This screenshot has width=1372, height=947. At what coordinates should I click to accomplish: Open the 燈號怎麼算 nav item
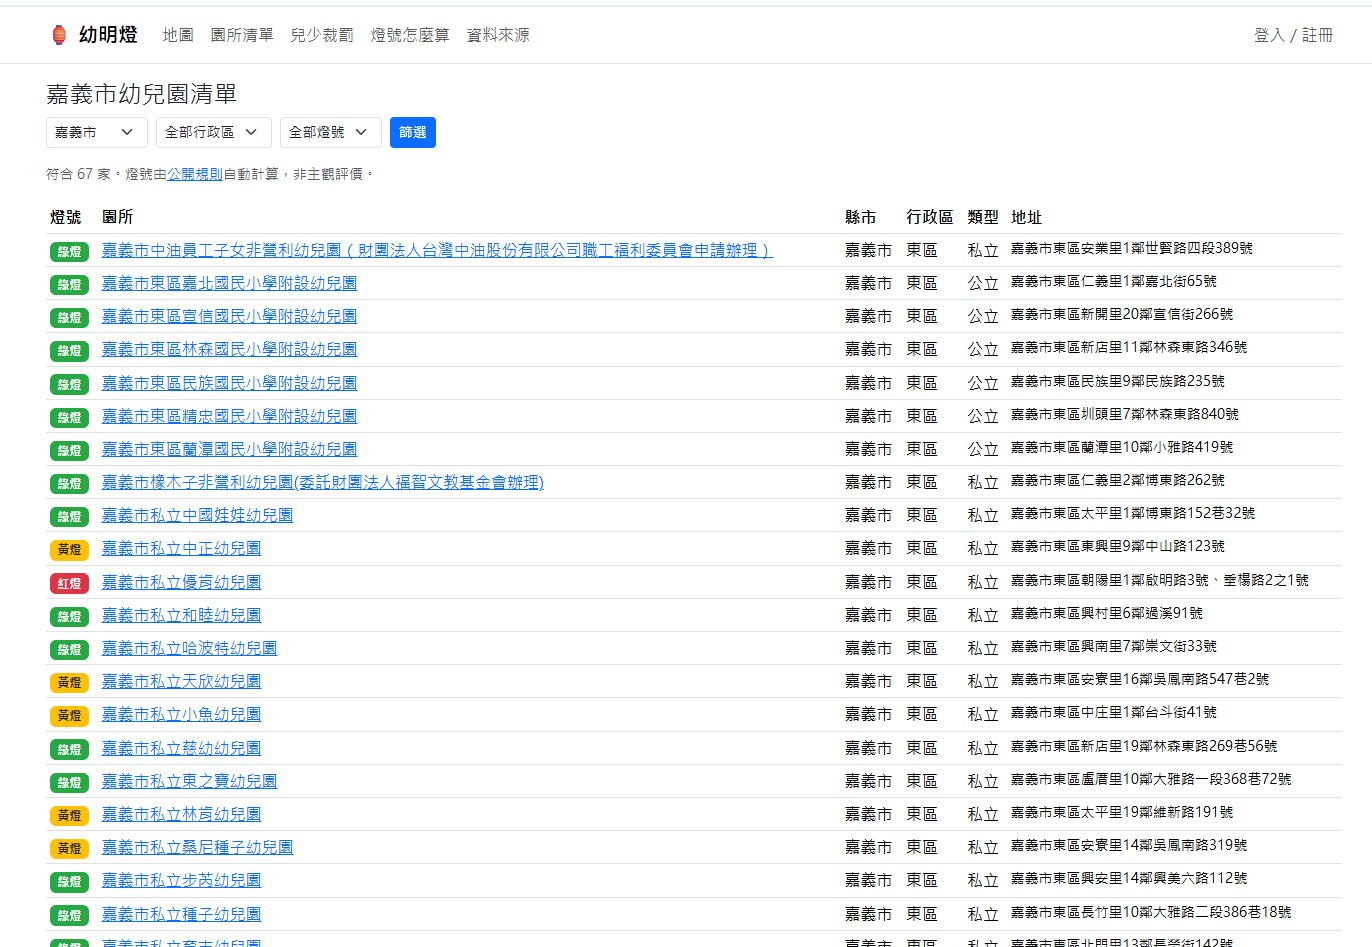coord(410,35)
